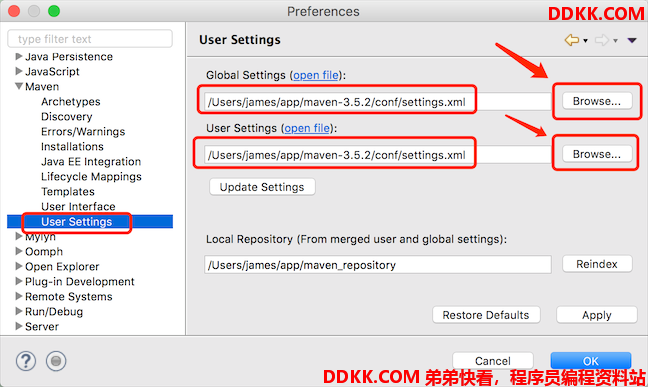Image resolution: width=648 pixels, height=387 pixels.
Task: Click the help question mark icon
Action: point(26,361)
